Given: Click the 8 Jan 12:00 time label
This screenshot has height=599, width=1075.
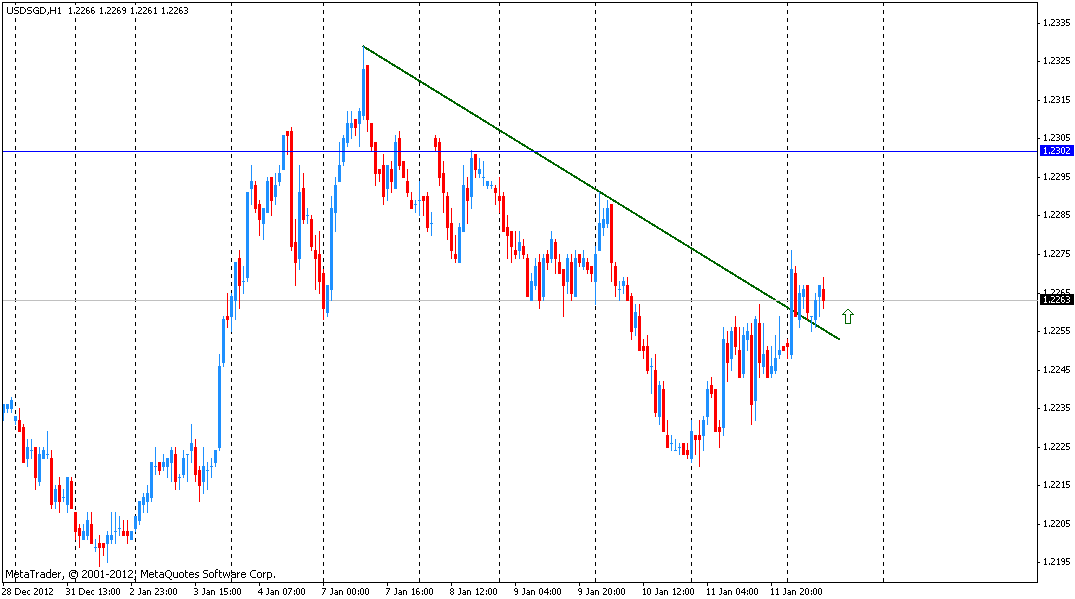Looking at the screenshot, I should pos(473,591).
